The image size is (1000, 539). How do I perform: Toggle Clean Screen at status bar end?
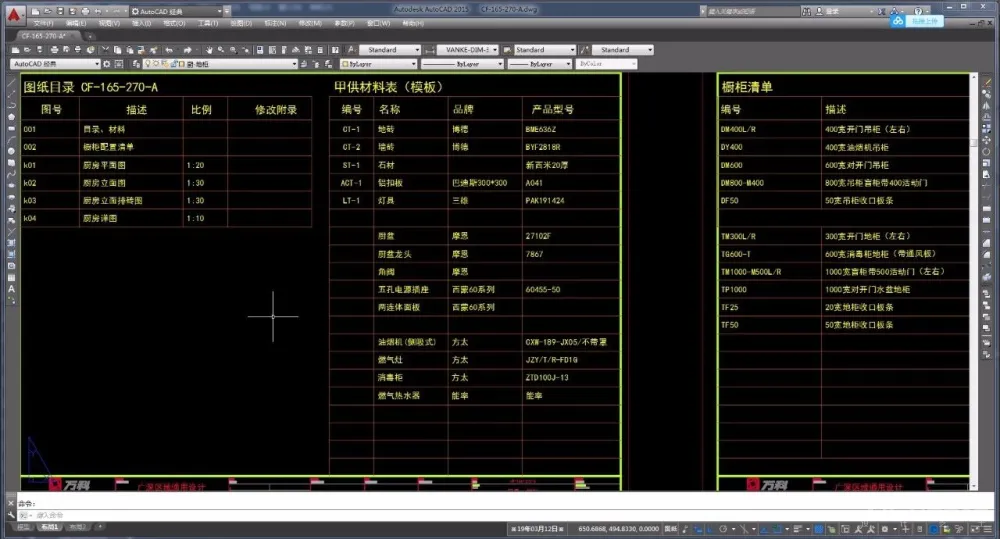976,529
